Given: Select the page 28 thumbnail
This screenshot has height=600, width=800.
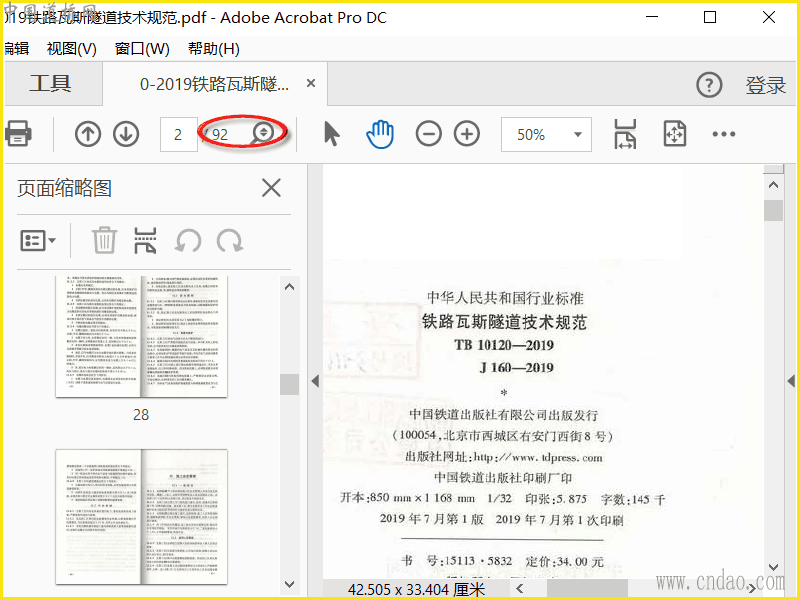Looking at the screenshot, I should click(141, 337).
